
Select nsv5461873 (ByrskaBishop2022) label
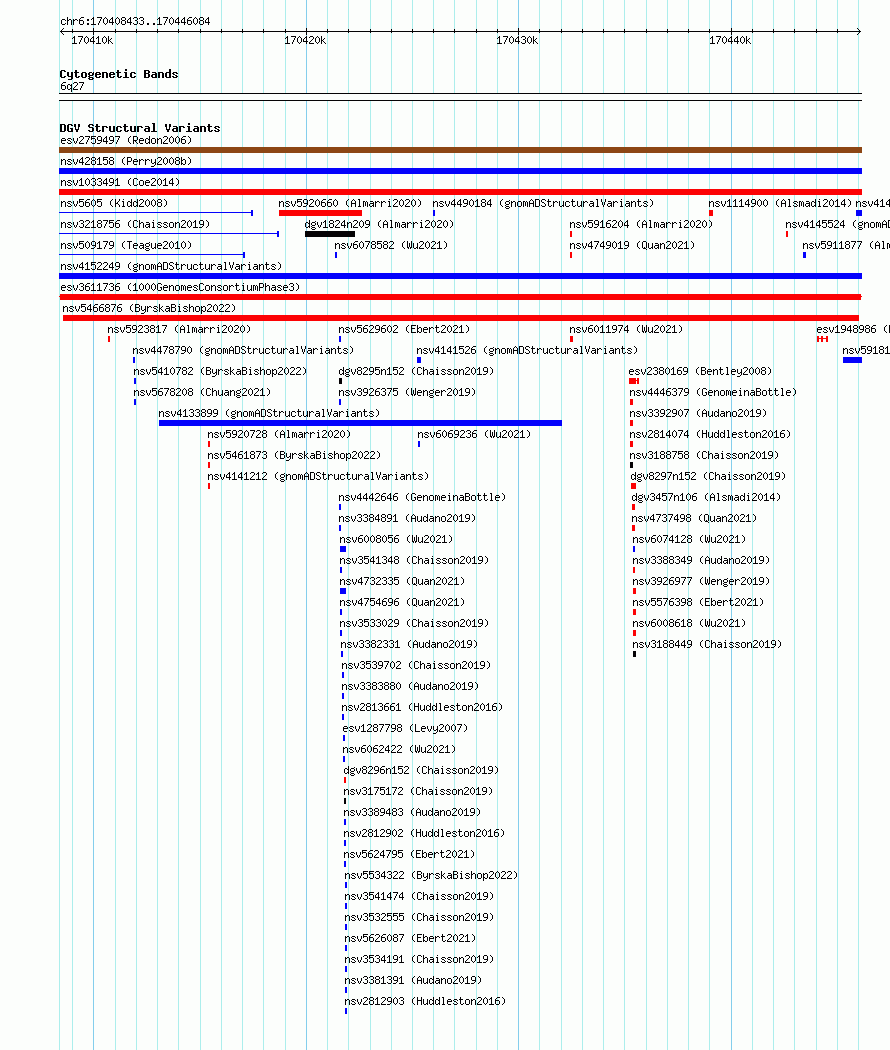pos(294,455)
